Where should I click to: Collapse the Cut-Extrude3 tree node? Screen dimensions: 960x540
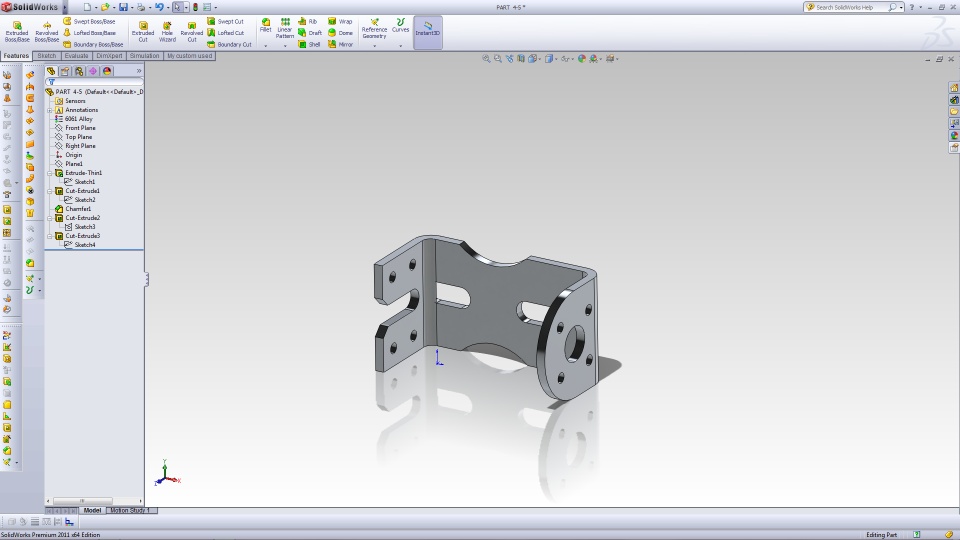pyautogui.click(x=50, y=236)
